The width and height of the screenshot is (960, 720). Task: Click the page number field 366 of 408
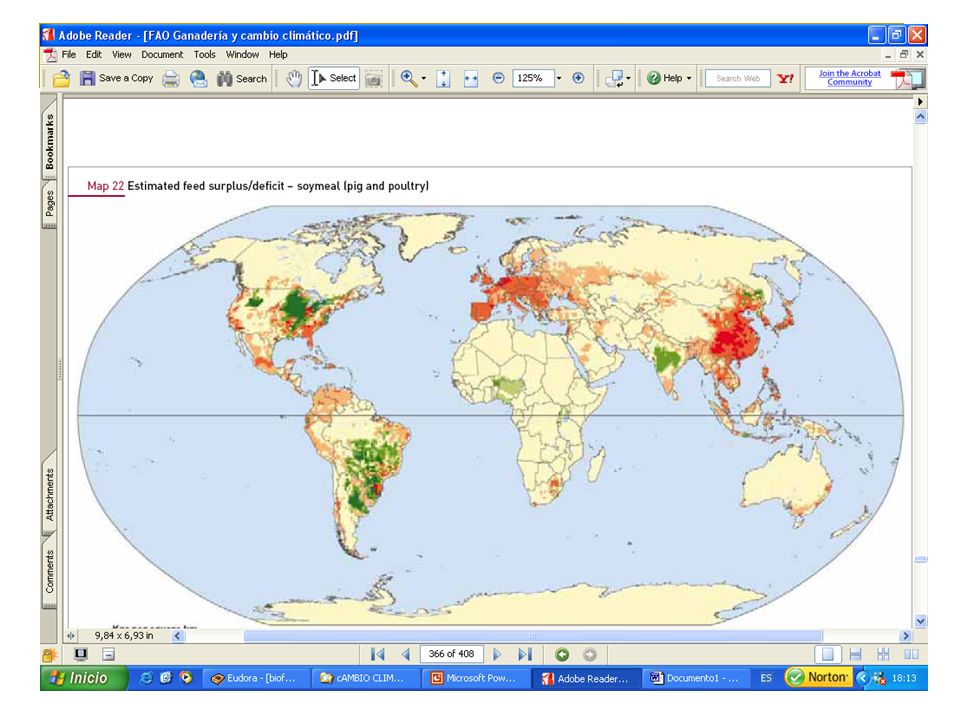(451, 654)
